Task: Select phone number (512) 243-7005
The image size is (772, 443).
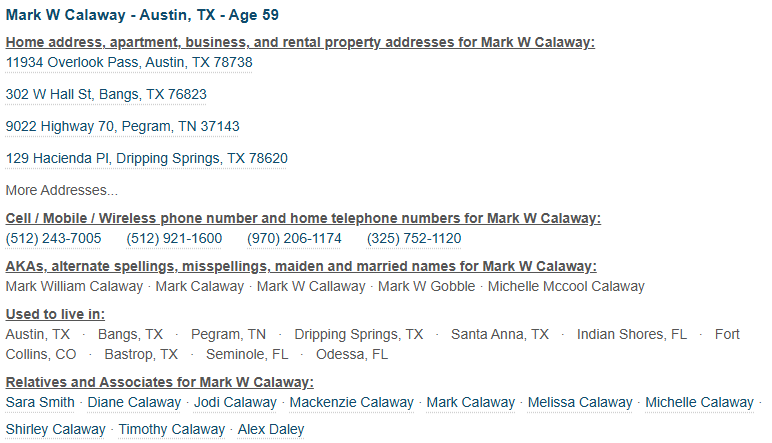Action: [x=53, y=239]
